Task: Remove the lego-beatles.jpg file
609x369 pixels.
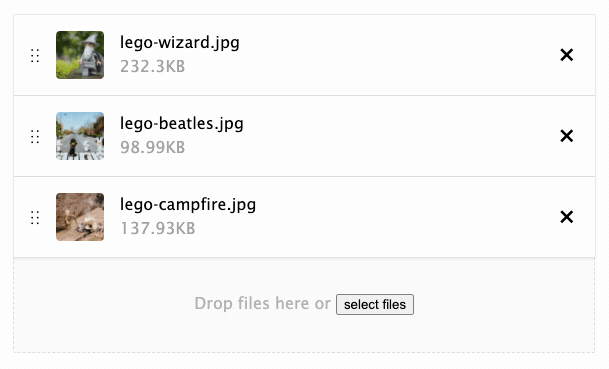Action: pos(567,136)
